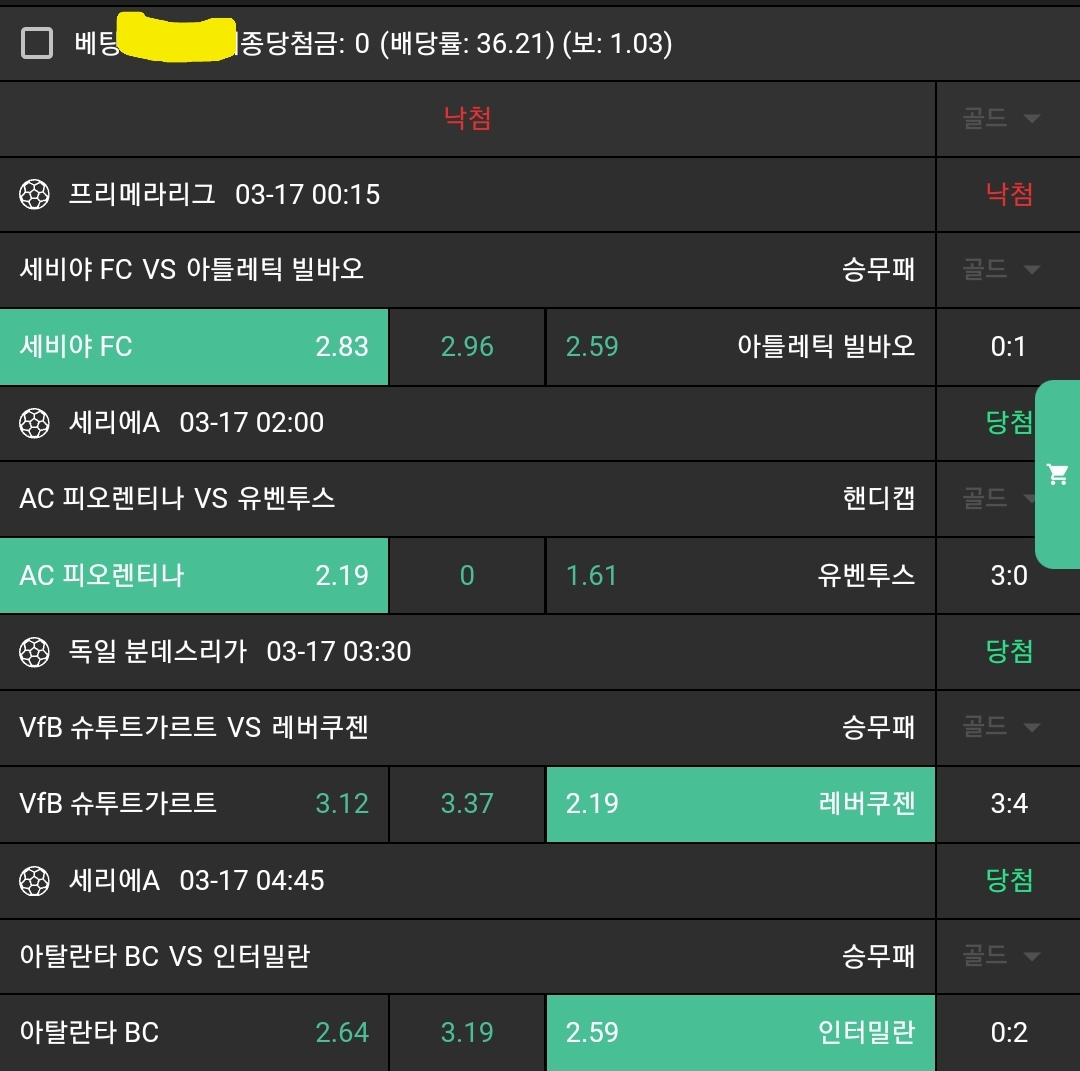
Task: Select highlighted 레버쿠젠 2.19 odds cell
Action: pos(740,804)
